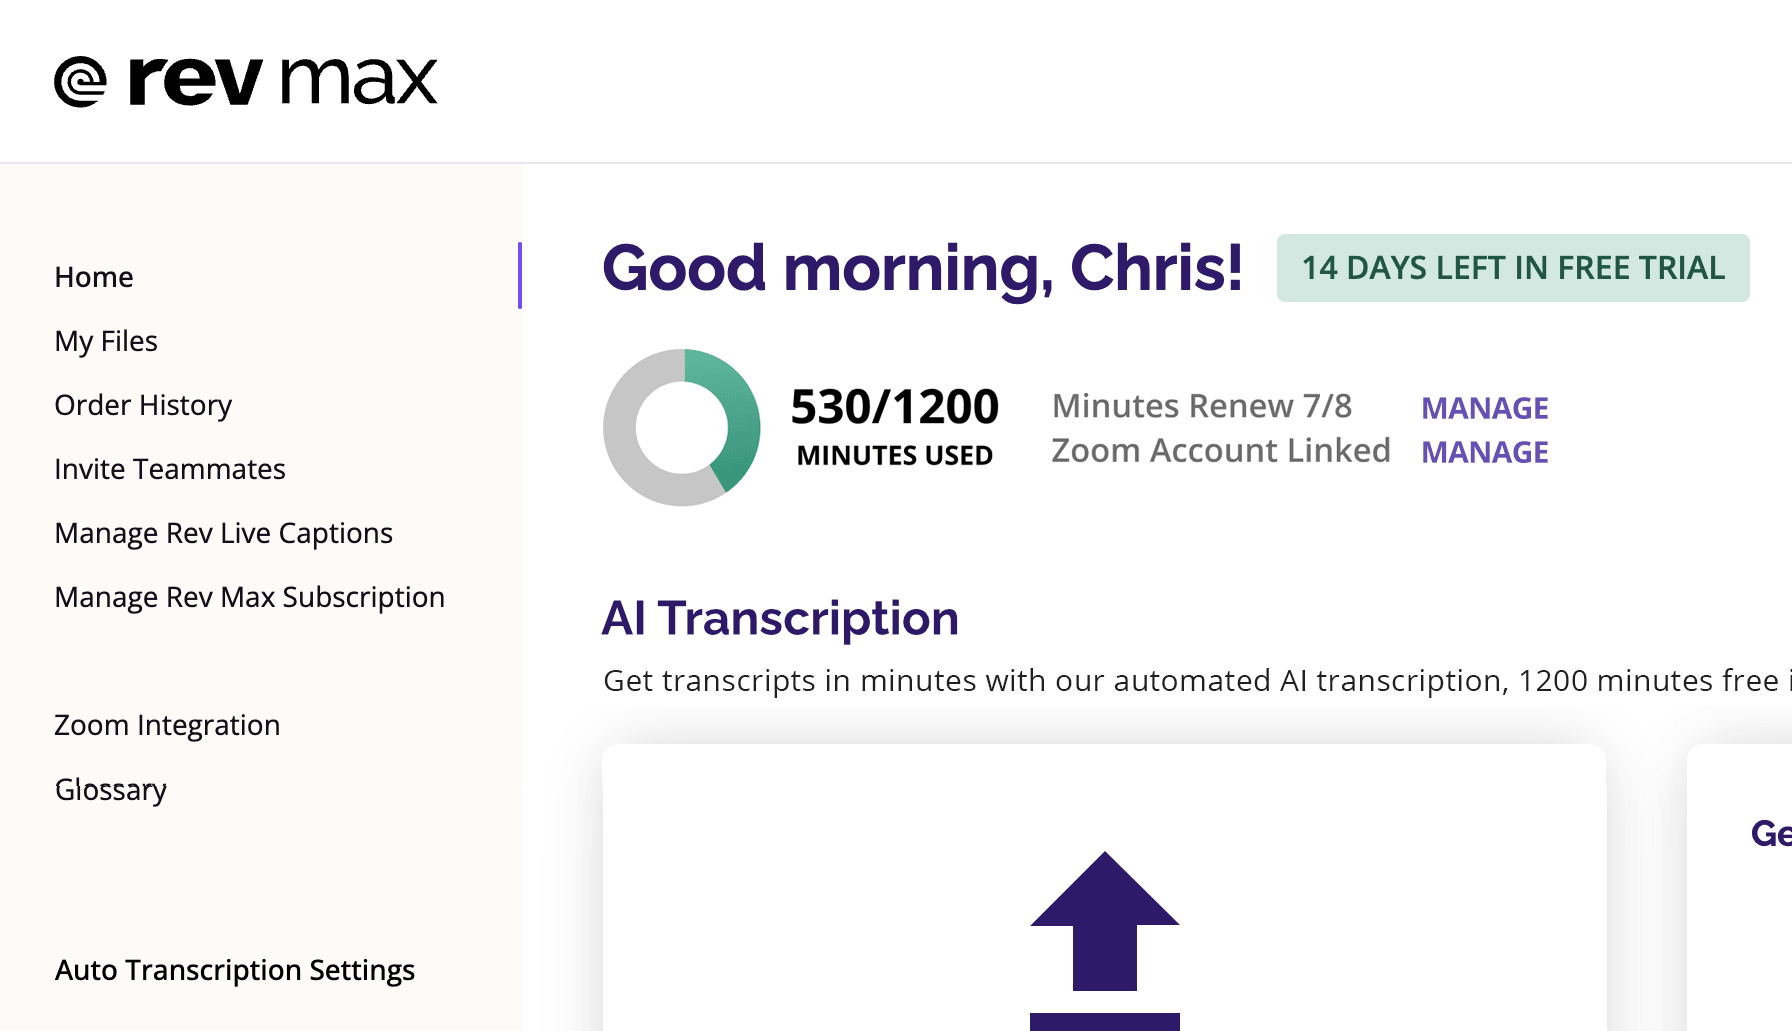Screen dimensions: 1792x1031
Task: Click the partially visible right card
Action: click(x=1739, y=888)
